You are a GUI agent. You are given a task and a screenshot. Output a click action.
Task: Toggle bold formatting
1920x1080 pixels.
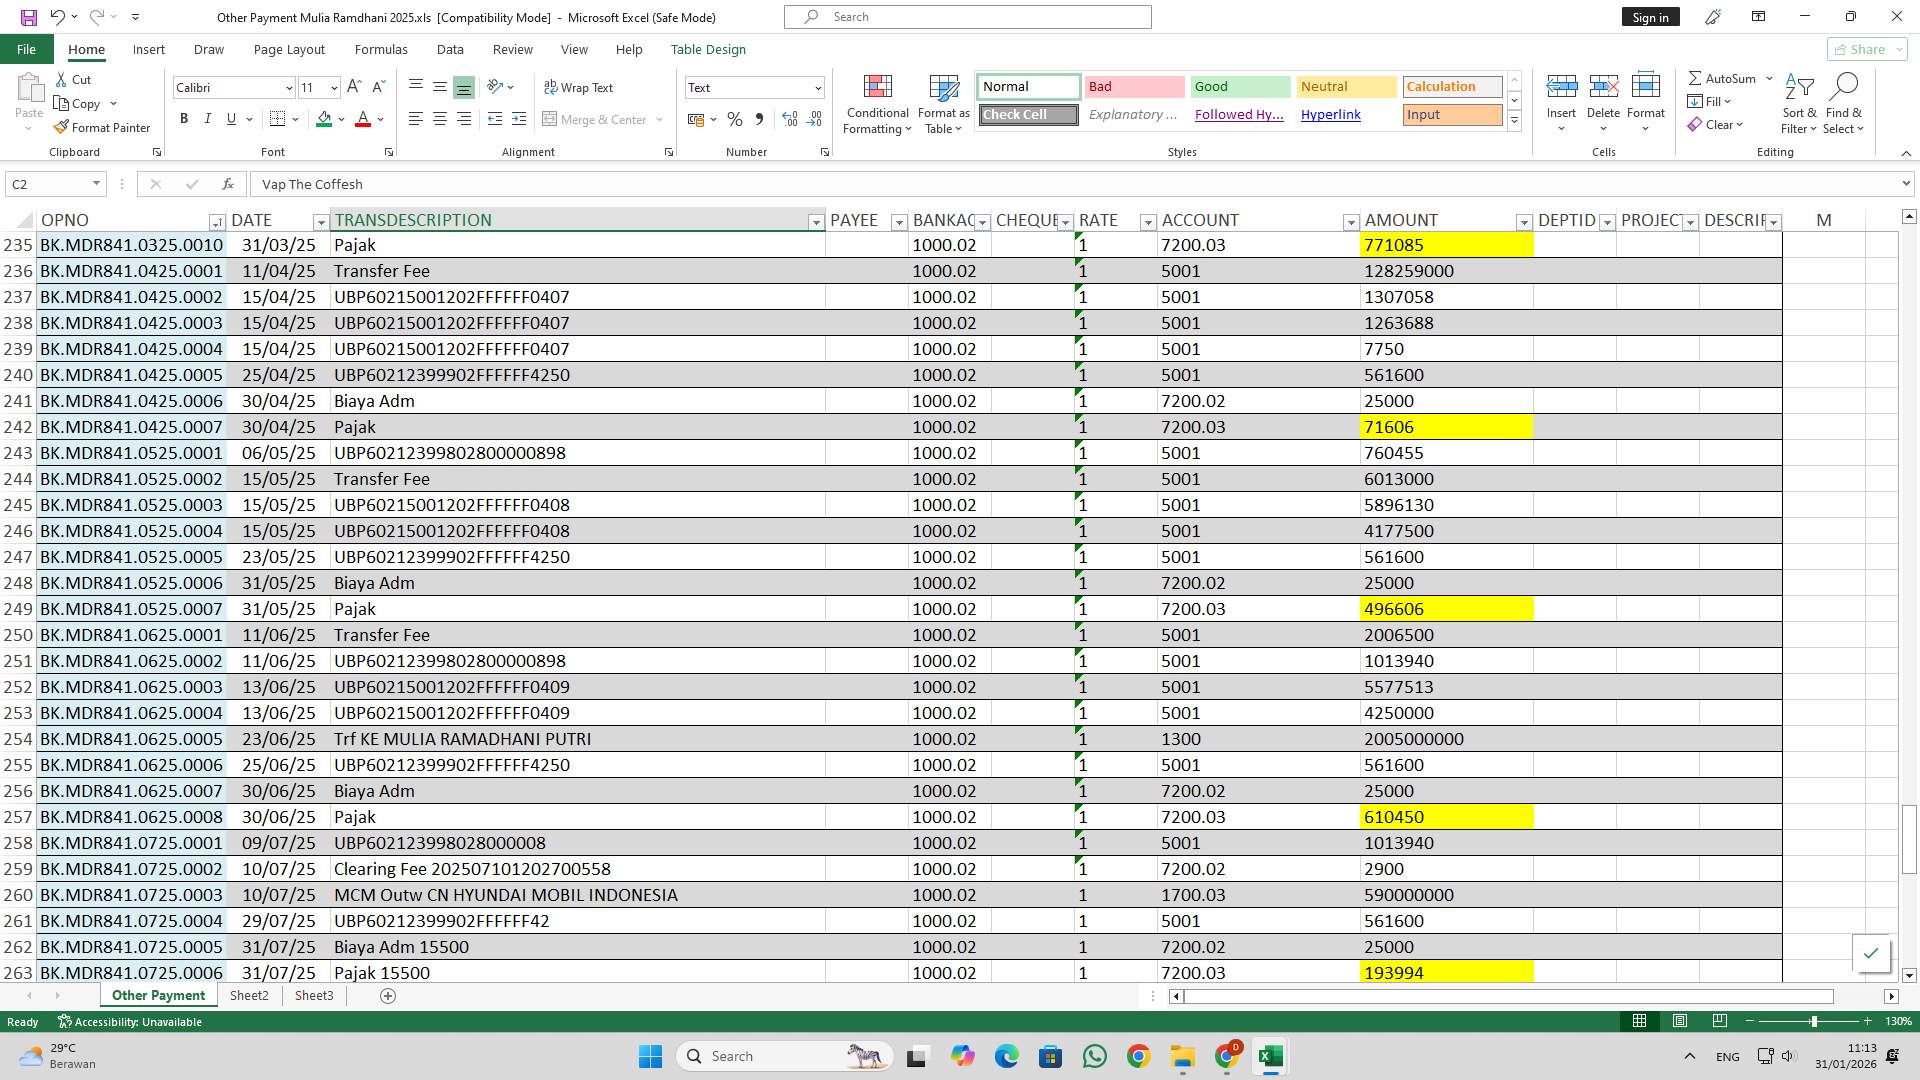183,118
